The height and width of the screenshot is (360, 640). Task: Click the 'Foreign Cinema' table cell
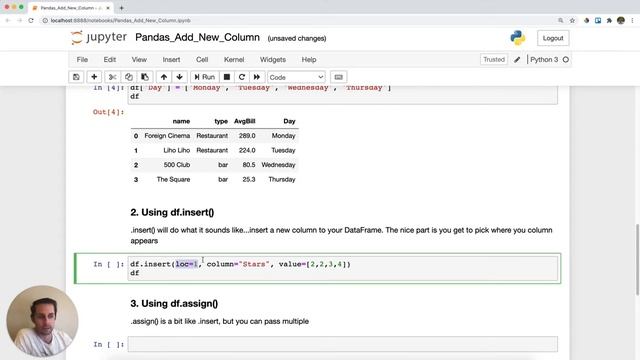tap(167, 136)
